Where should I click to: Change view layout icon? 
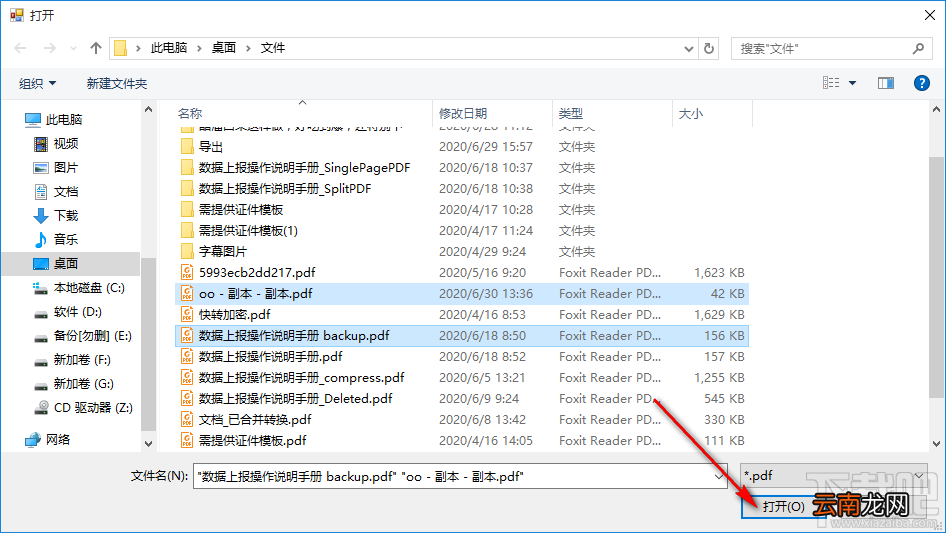[x=831, y=83]
